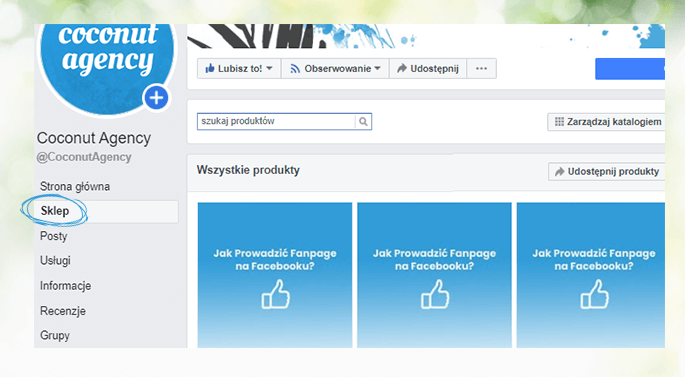Open the middle Jak Prowadzić Fanpage product tile
This screenshot has height=377, width=685.
[x=434, y=275]
